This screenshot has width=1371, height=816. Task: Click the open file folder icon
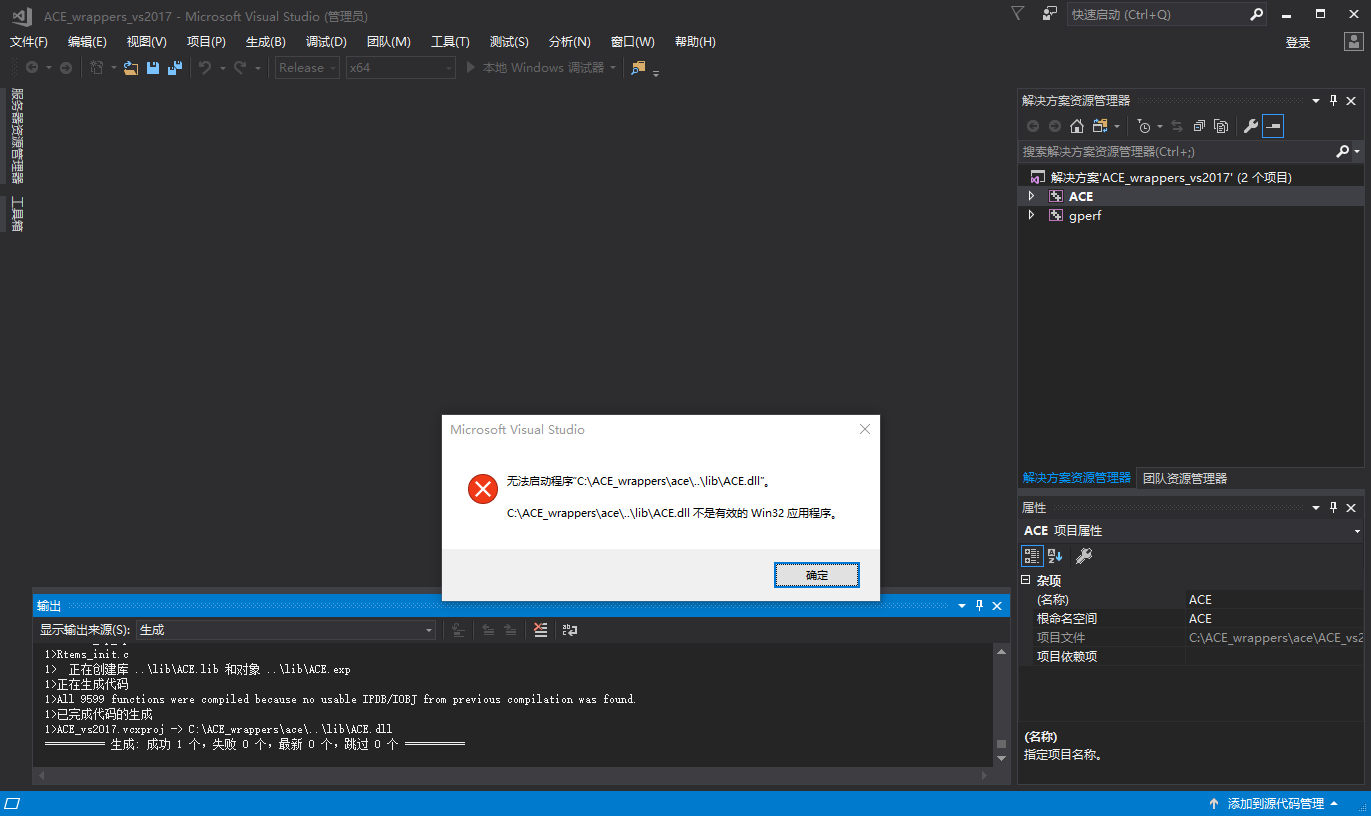131,68
